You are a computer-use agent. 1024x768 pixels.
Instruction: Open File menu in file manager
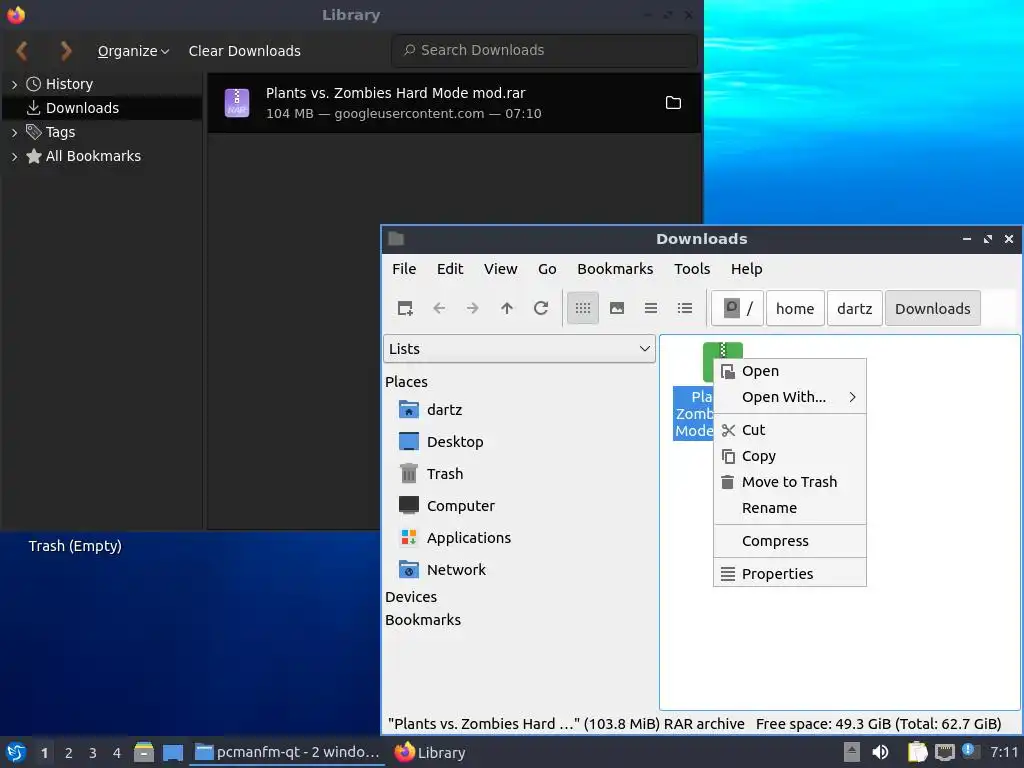click(x=404, y=269)
